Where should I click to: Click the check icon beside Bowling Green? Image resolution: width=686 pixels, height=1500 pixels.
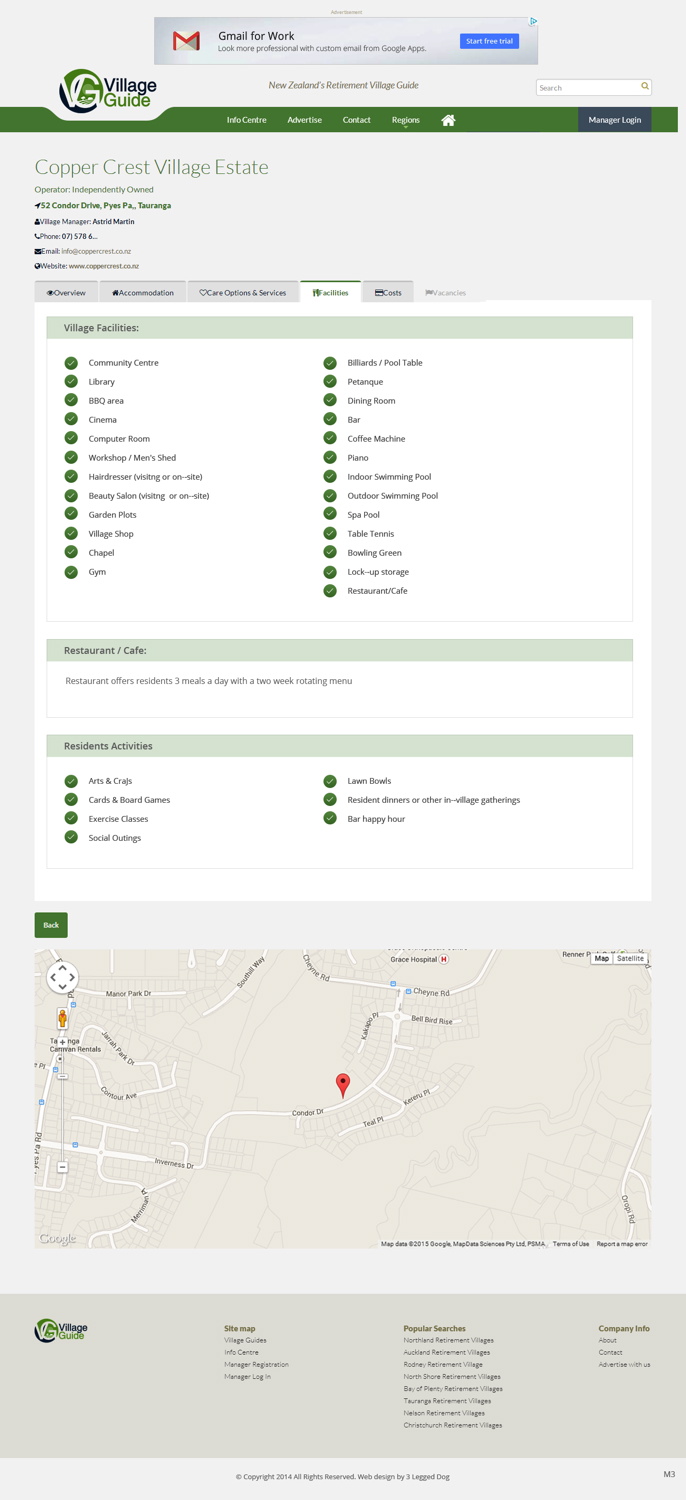(x=330, y=553)
